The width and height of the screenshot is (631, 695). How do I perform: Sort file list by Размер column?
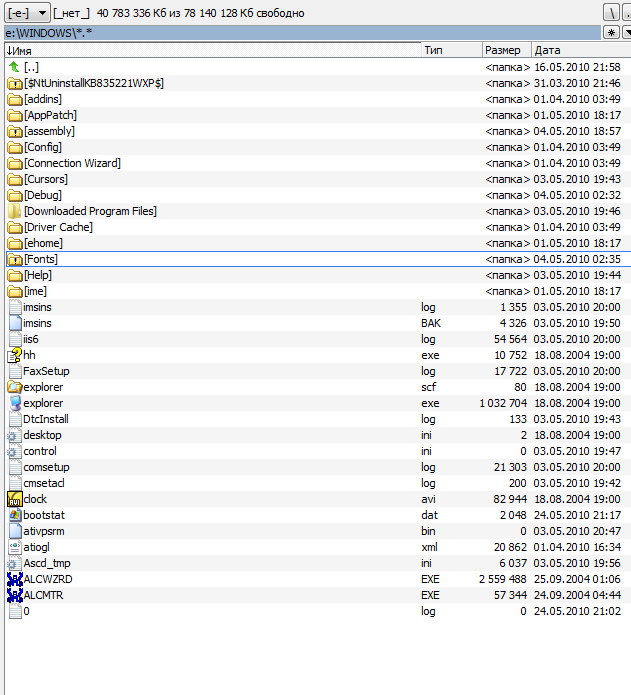(x=506, y=50)
